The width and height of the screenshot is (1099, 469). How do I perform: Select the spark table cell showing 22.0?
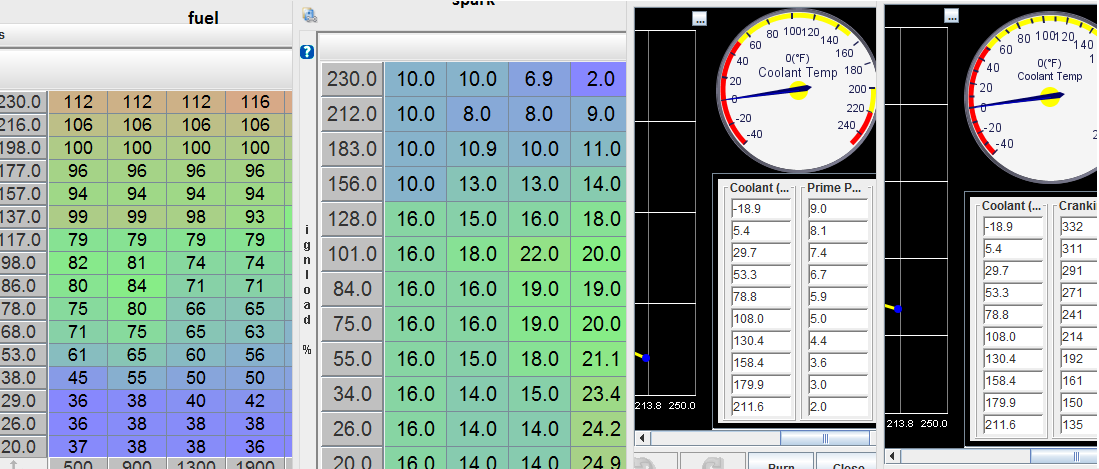point(538,254)
